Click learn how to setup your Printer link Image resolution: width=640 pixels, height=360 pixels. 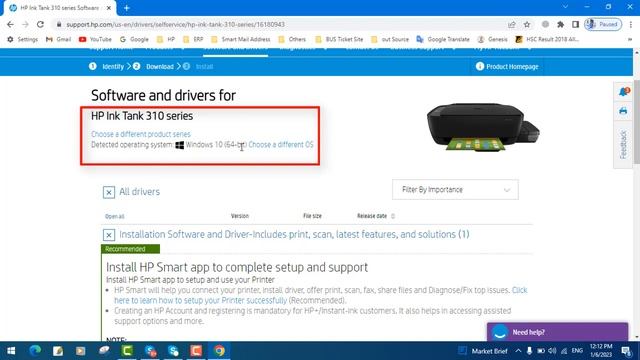(200, 300)
